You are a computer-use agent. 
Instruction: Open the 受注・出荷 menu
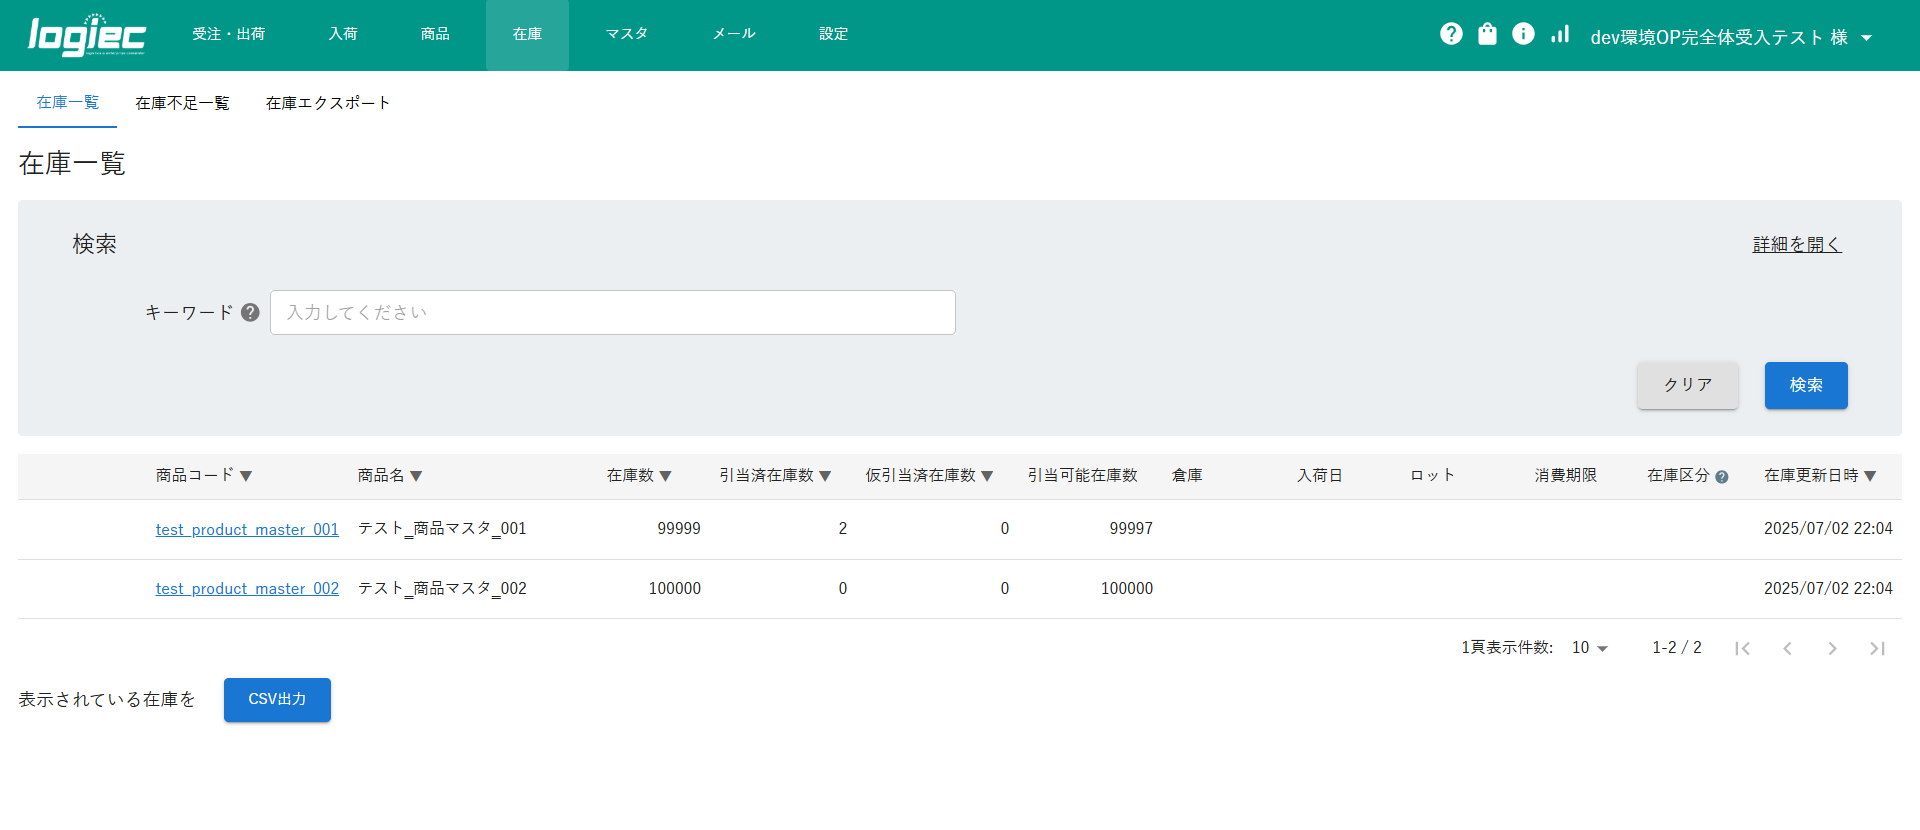tap(229, 34)
